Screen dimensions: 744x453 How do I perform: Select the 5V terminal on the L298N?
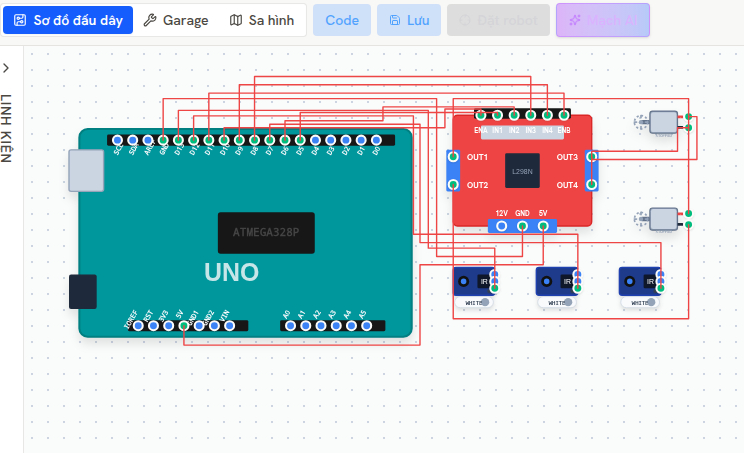coord(543,226)
